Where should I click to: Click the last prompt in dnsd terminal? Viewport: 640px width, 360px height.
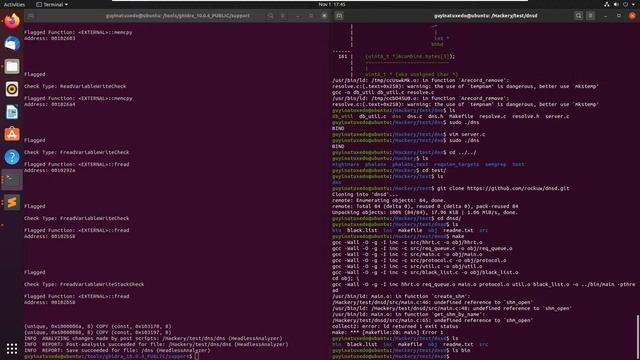[x=391, y=356]
